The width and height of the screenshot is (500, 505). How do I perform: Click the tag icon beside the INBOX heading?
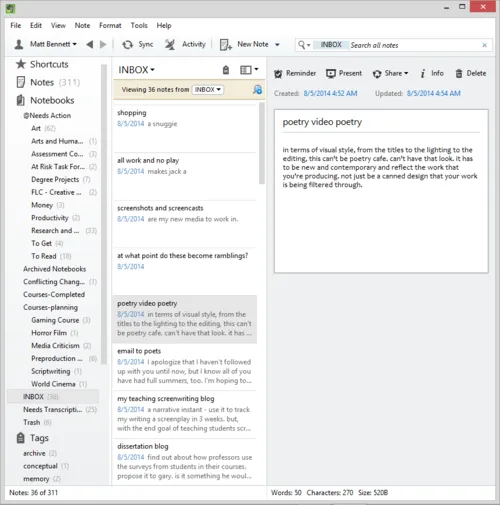226,70
